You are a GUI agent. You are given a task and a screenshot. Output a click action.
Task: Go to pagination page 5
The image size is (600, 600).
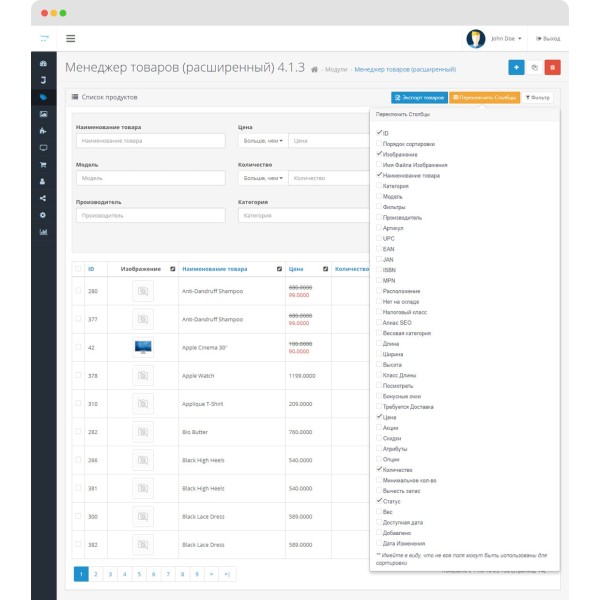click(x=139, y=574)
